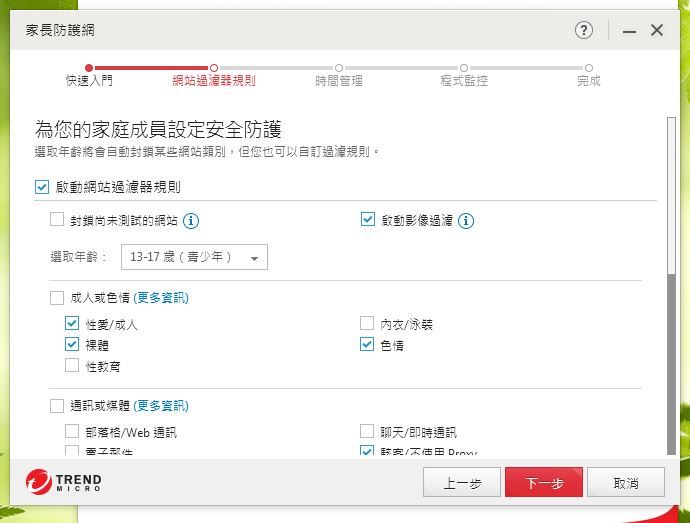Viewport: 690px width, 523px height.
Task: Open the 選取年齡 age dropdown
Action: (194, 257)
